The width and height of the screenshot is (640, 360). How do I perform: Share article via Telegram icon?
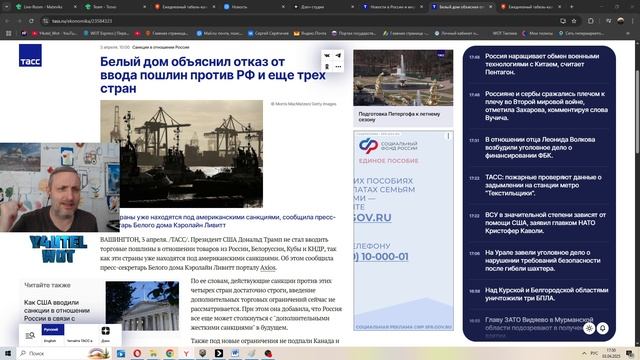(338, 55)
